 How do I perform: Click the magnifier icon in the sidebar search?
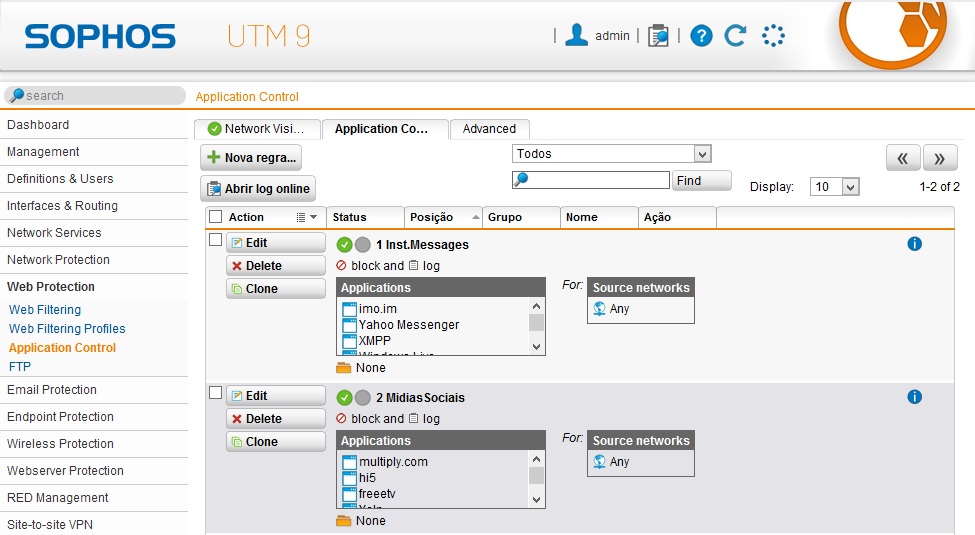point(17,95)
